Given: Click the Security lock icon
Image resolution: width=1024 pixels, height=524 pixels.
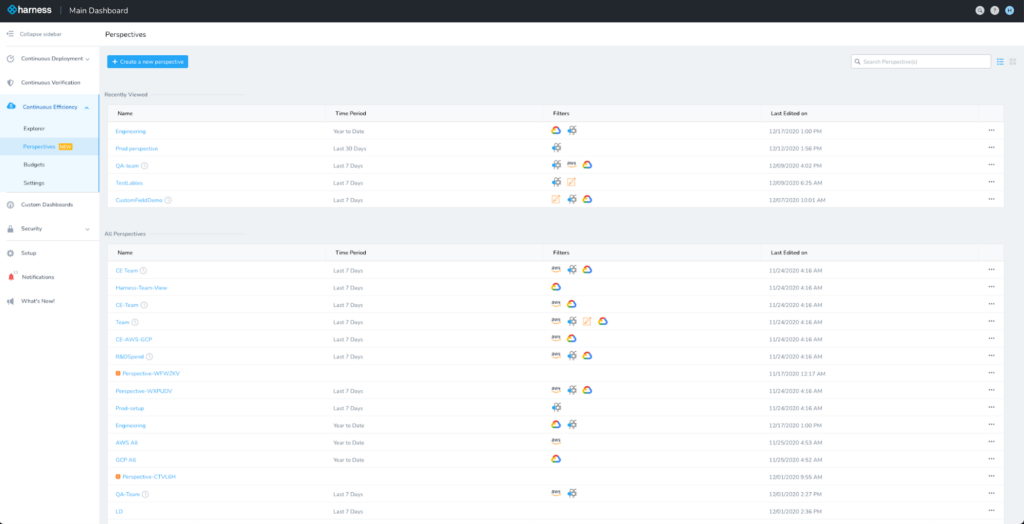Looking at the screenshot, I should [x=10, y=229].
